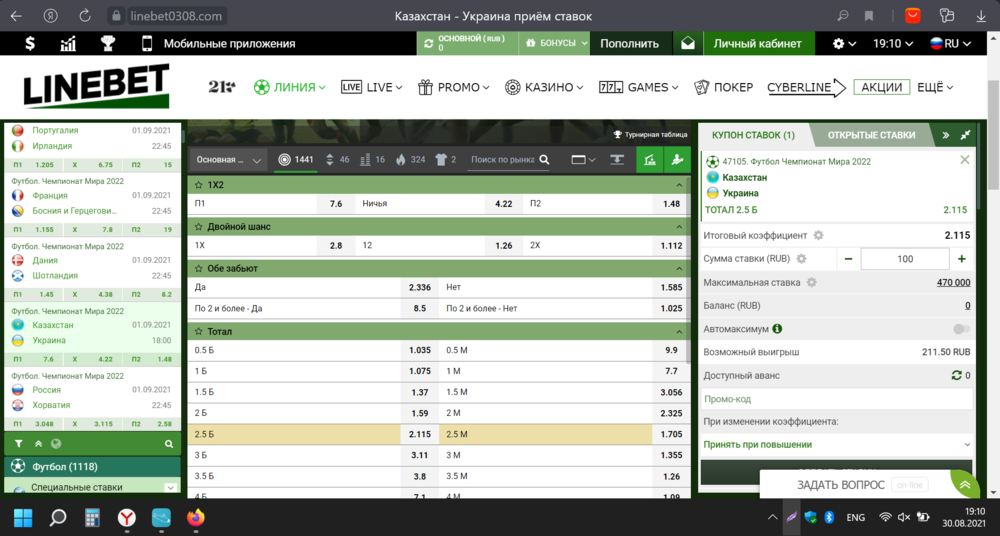The width and height of the screenshot is (1000, 536).
Task: Click the АКЦИИ button
Action: [x=881, y=87]
